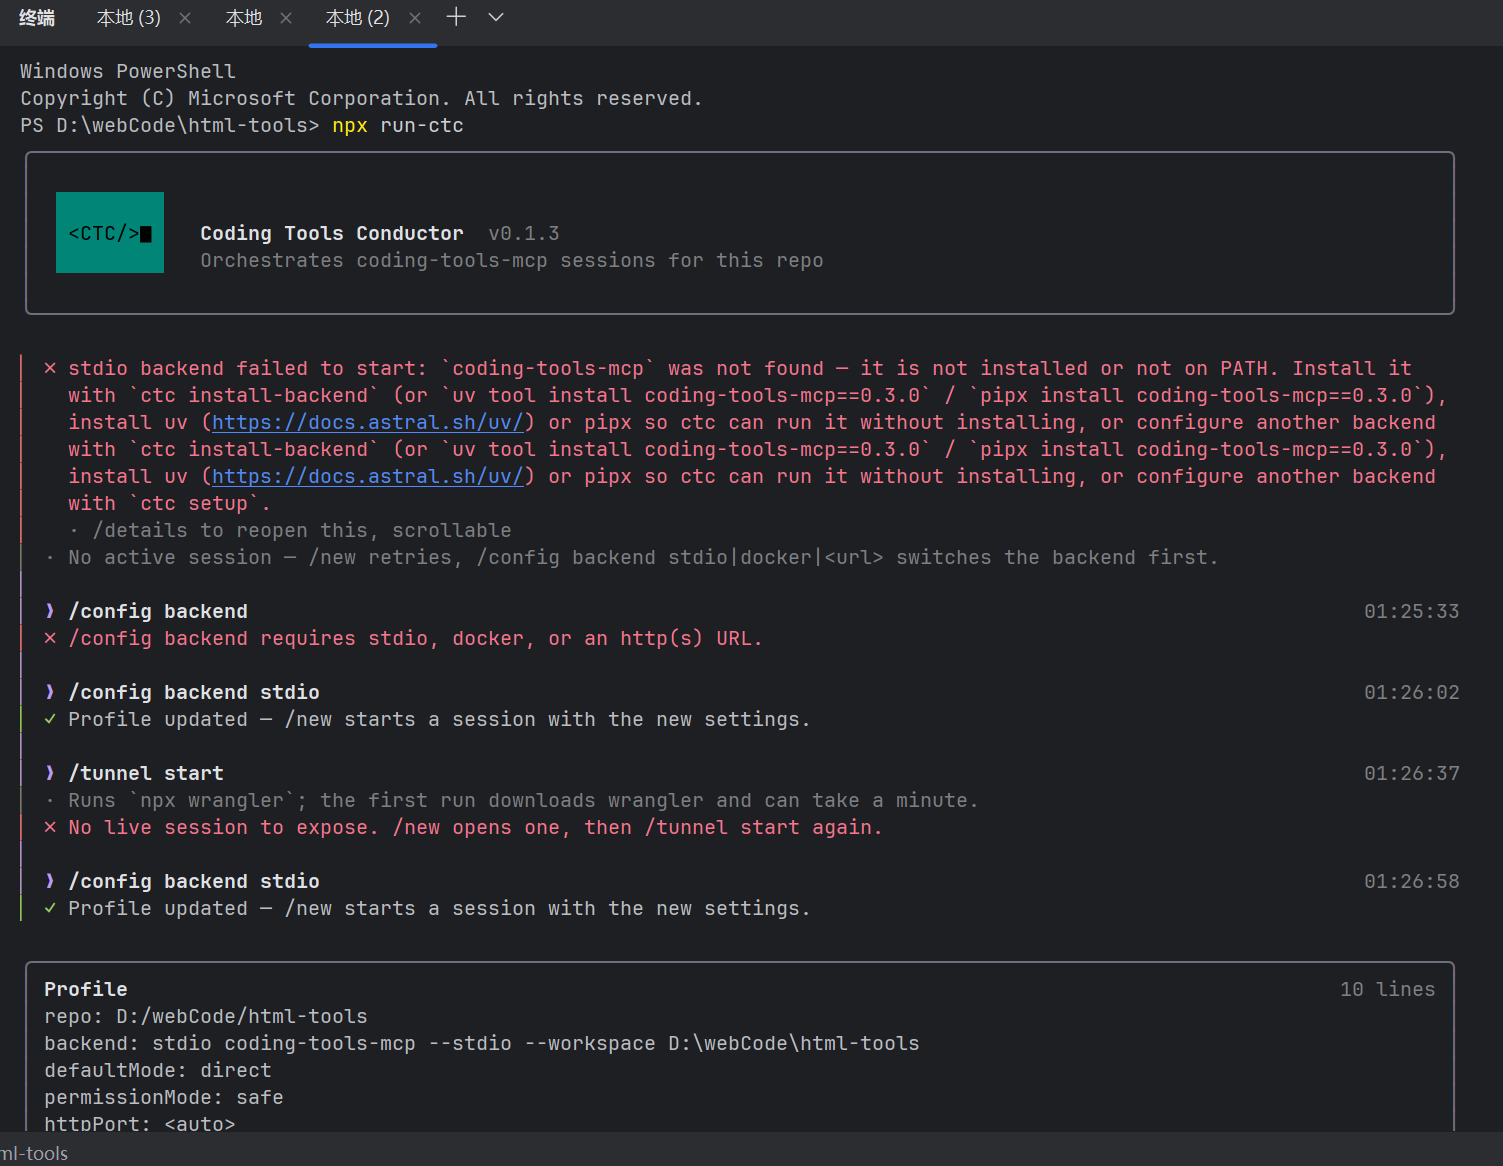Click the 'npx run-ctc' command text
The image size is (1503, 1166).
point(398,125)
